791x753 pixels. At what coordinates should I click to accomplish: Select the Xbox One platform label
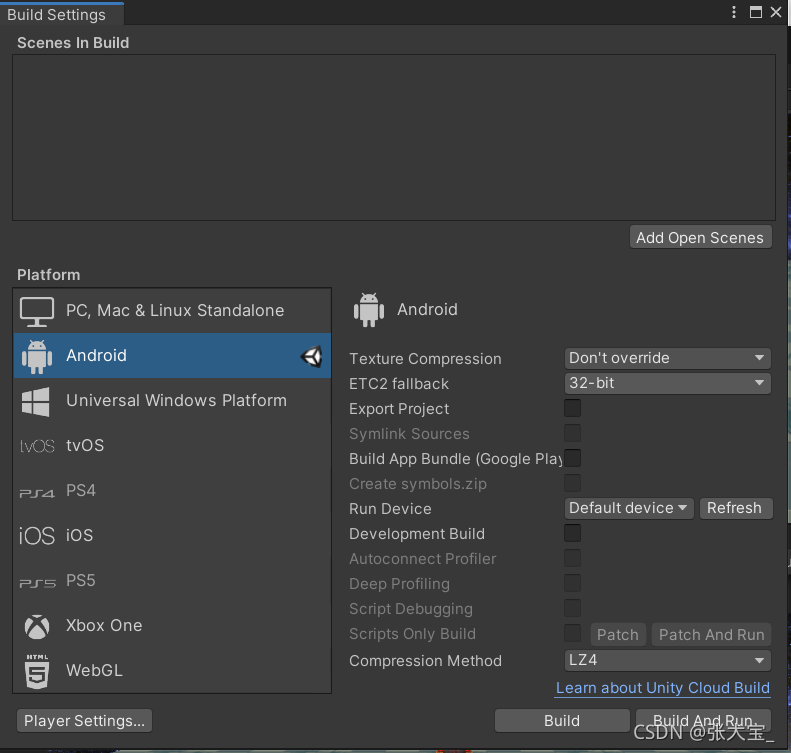coord(104,625)
